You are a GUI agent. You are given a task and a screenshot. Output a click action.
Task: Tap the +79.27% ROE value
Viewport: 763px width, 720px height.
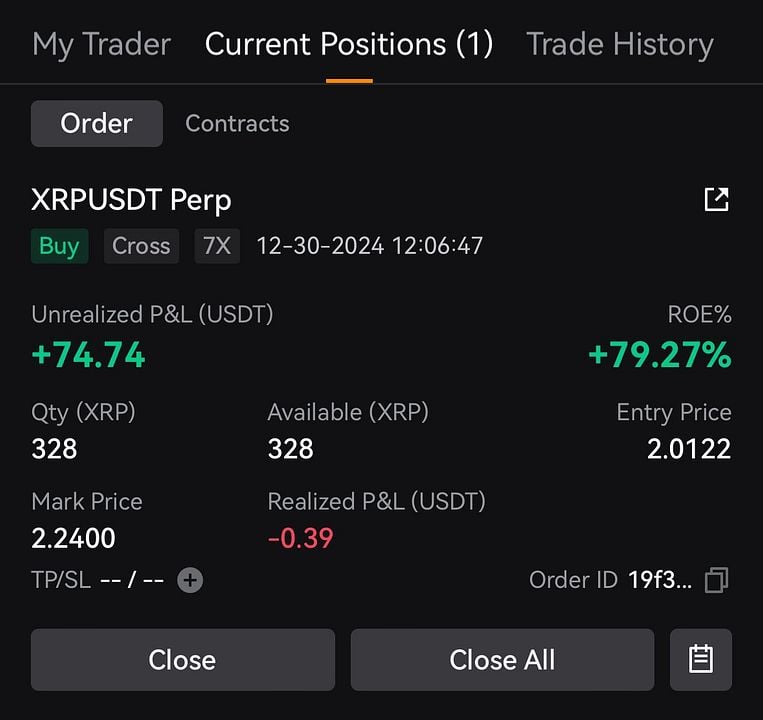tap(660, 354)
